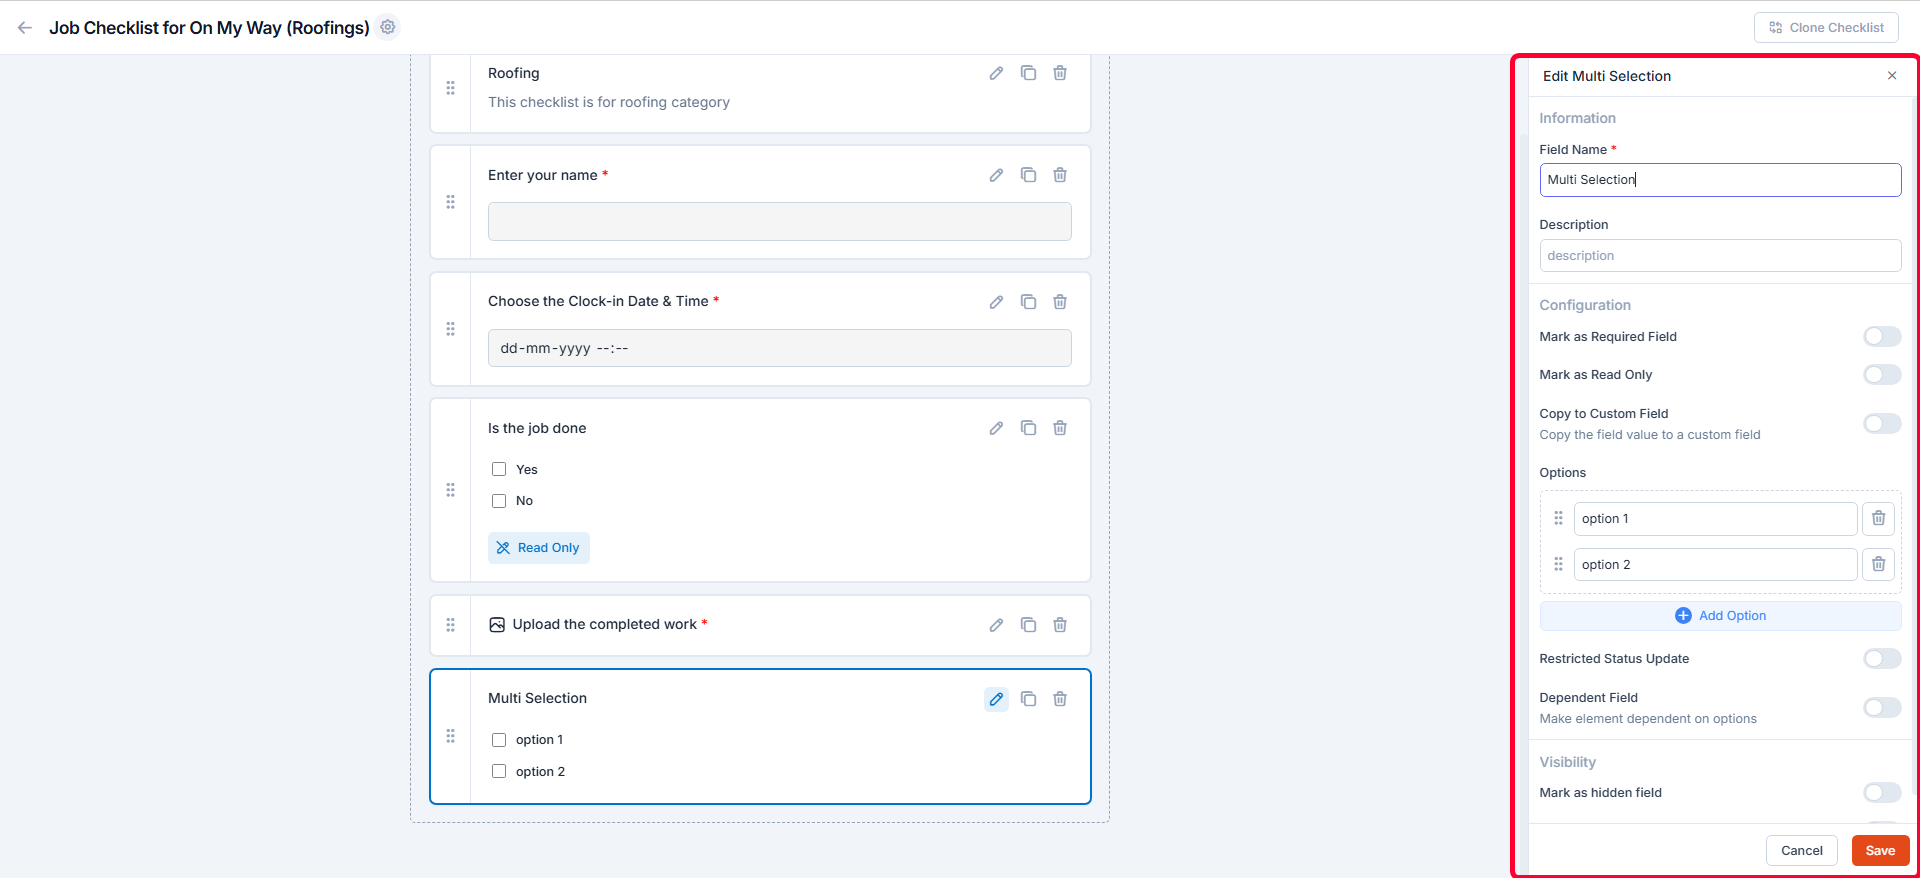The height and width of the screenshot is (878, 1920).
Task: Enable Mark as Required Field toggle
Action: pyautogui.click(x=1882, y=337)
